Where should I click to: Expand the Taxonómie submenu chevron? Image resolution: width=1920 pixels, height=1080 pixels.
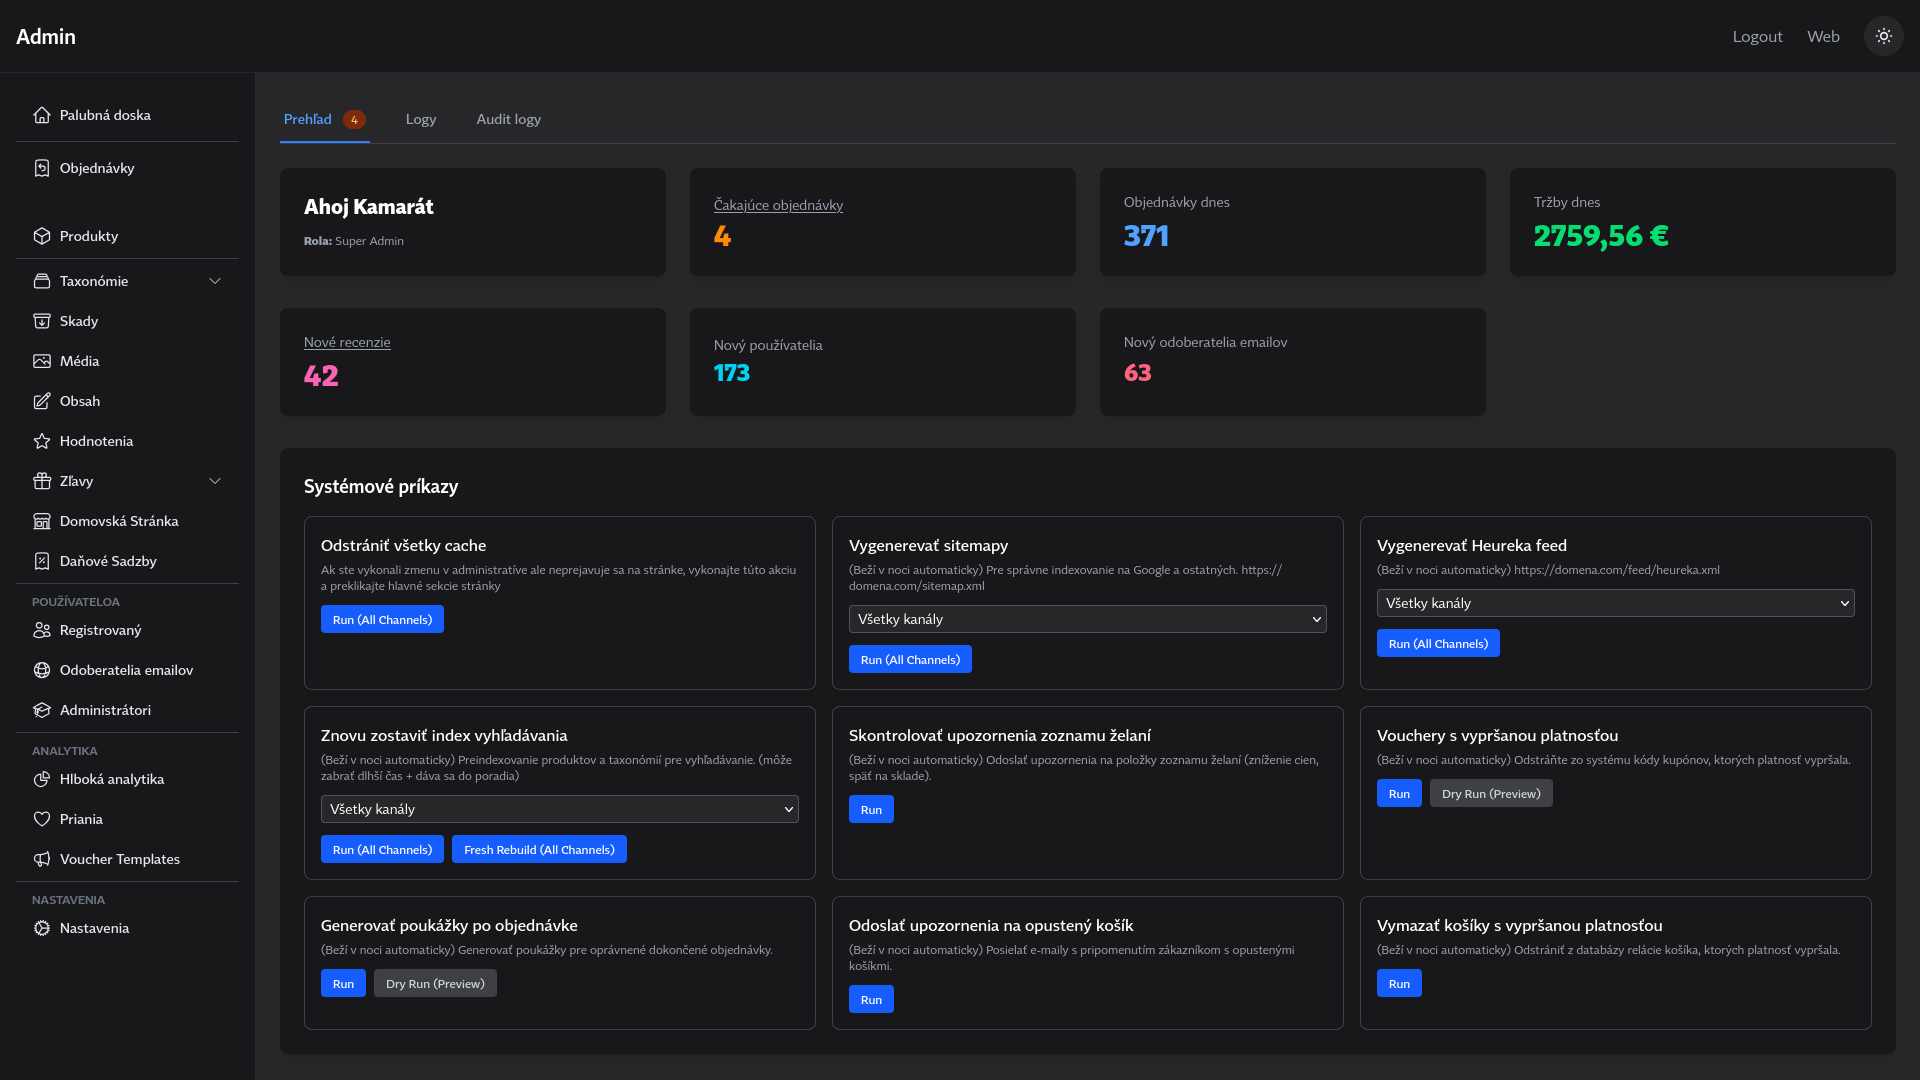pos(215,281)
